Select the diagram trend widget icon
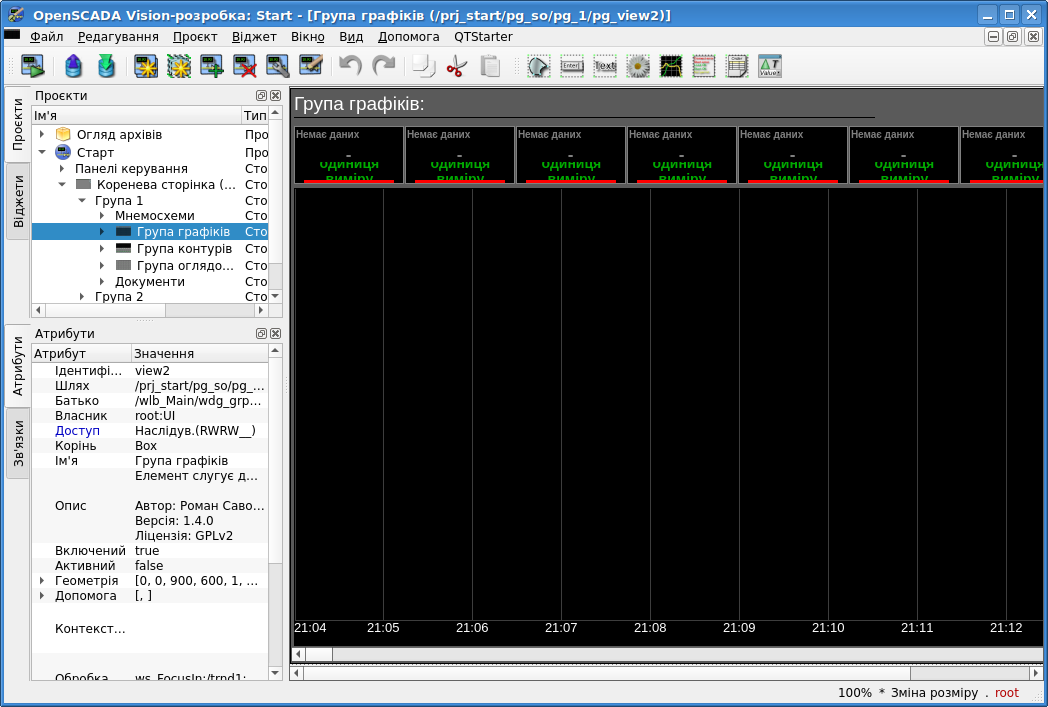The image size is (1048, 707). click(x=671, y=67)
